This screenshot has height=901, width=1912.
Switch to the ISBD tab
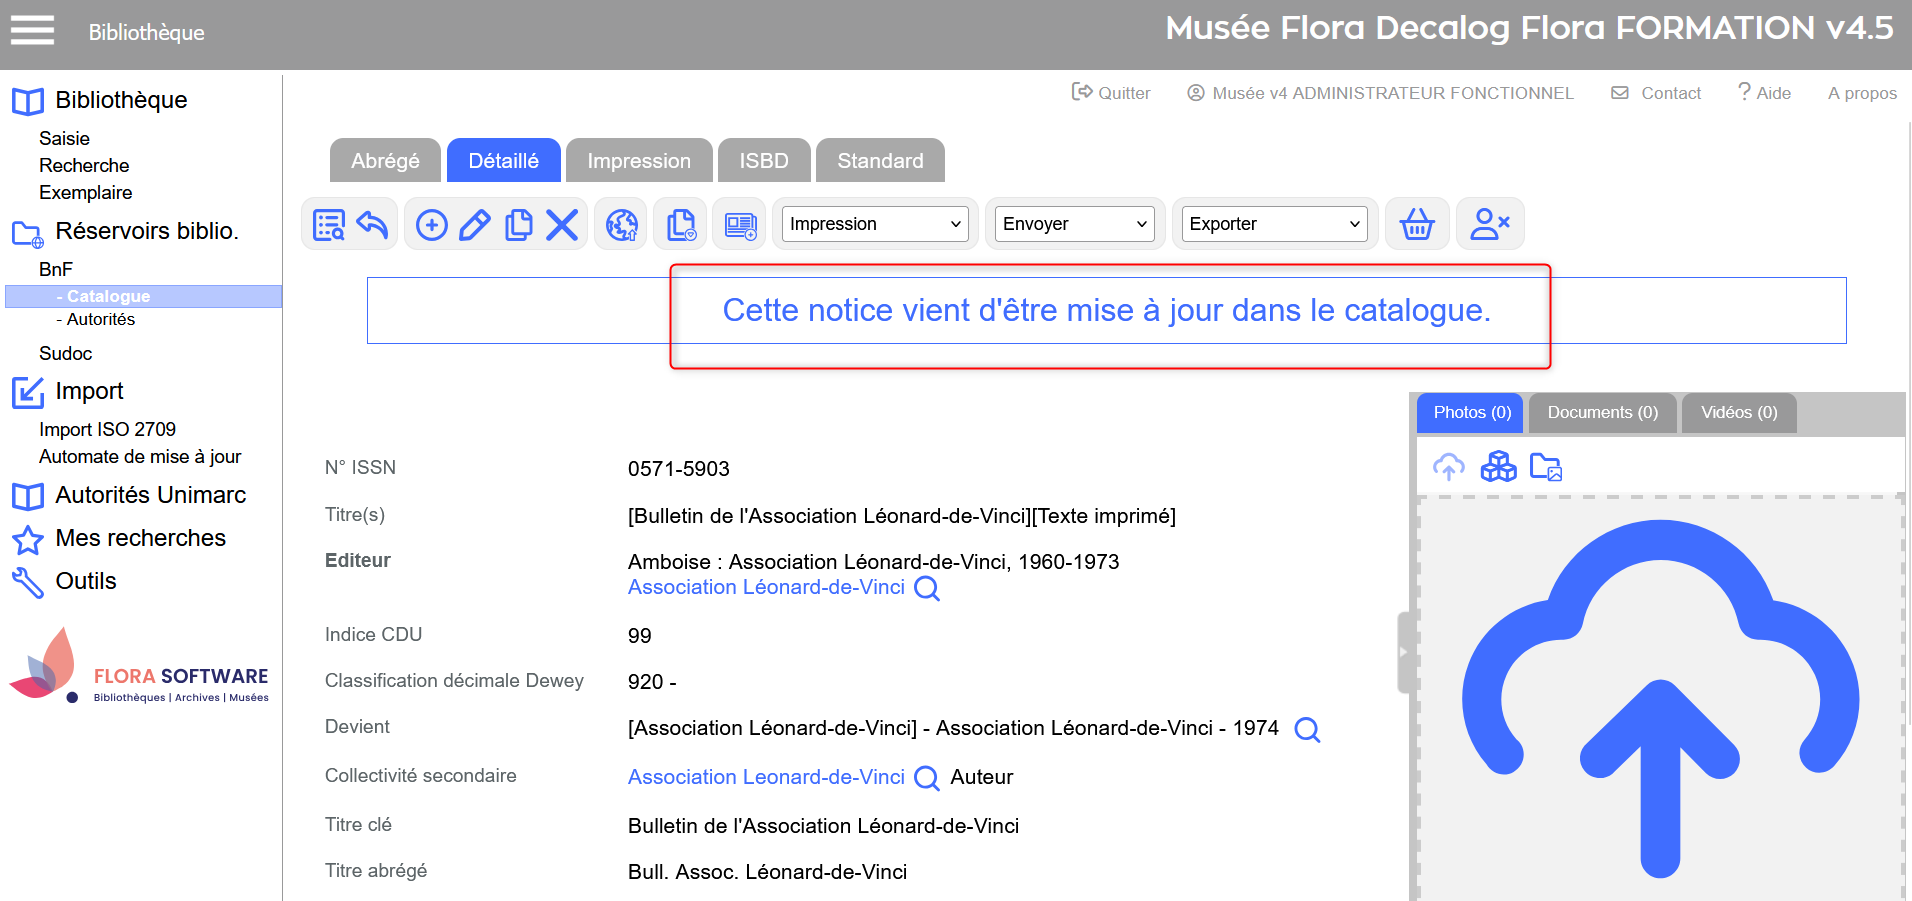click(x=764, y=161)
